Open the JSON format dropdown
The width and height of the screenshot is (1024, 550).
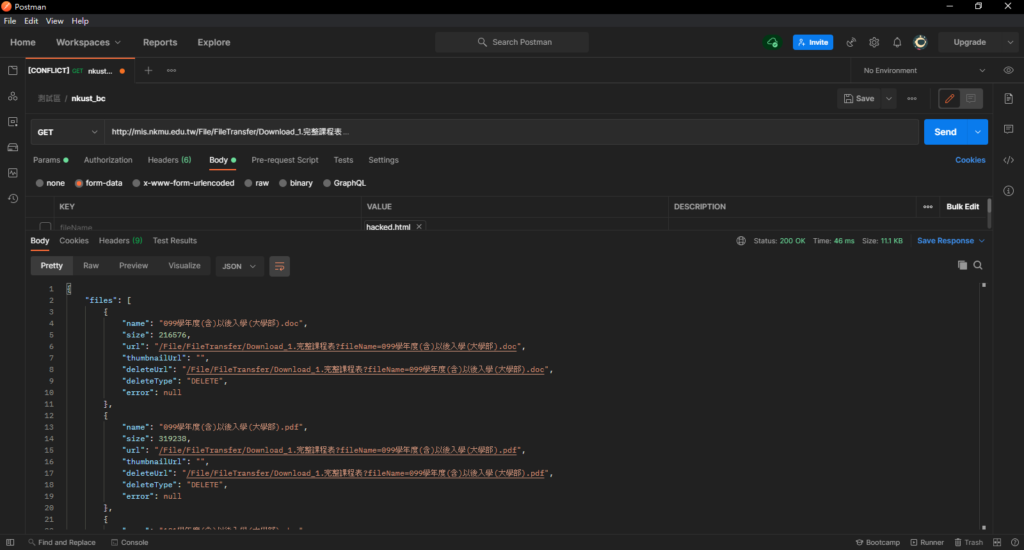[239, 267]
